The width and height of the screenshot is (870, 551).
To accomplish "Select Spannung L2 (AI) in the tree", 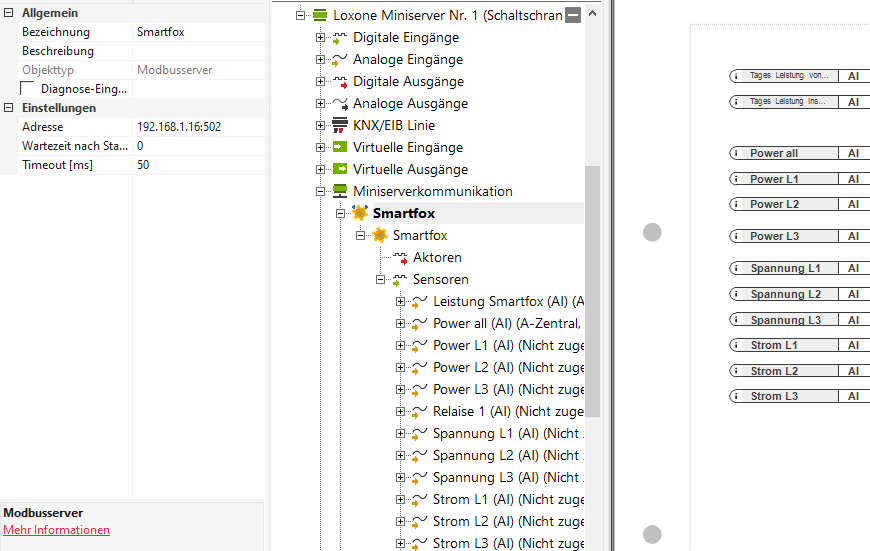I will pos(509,456).
